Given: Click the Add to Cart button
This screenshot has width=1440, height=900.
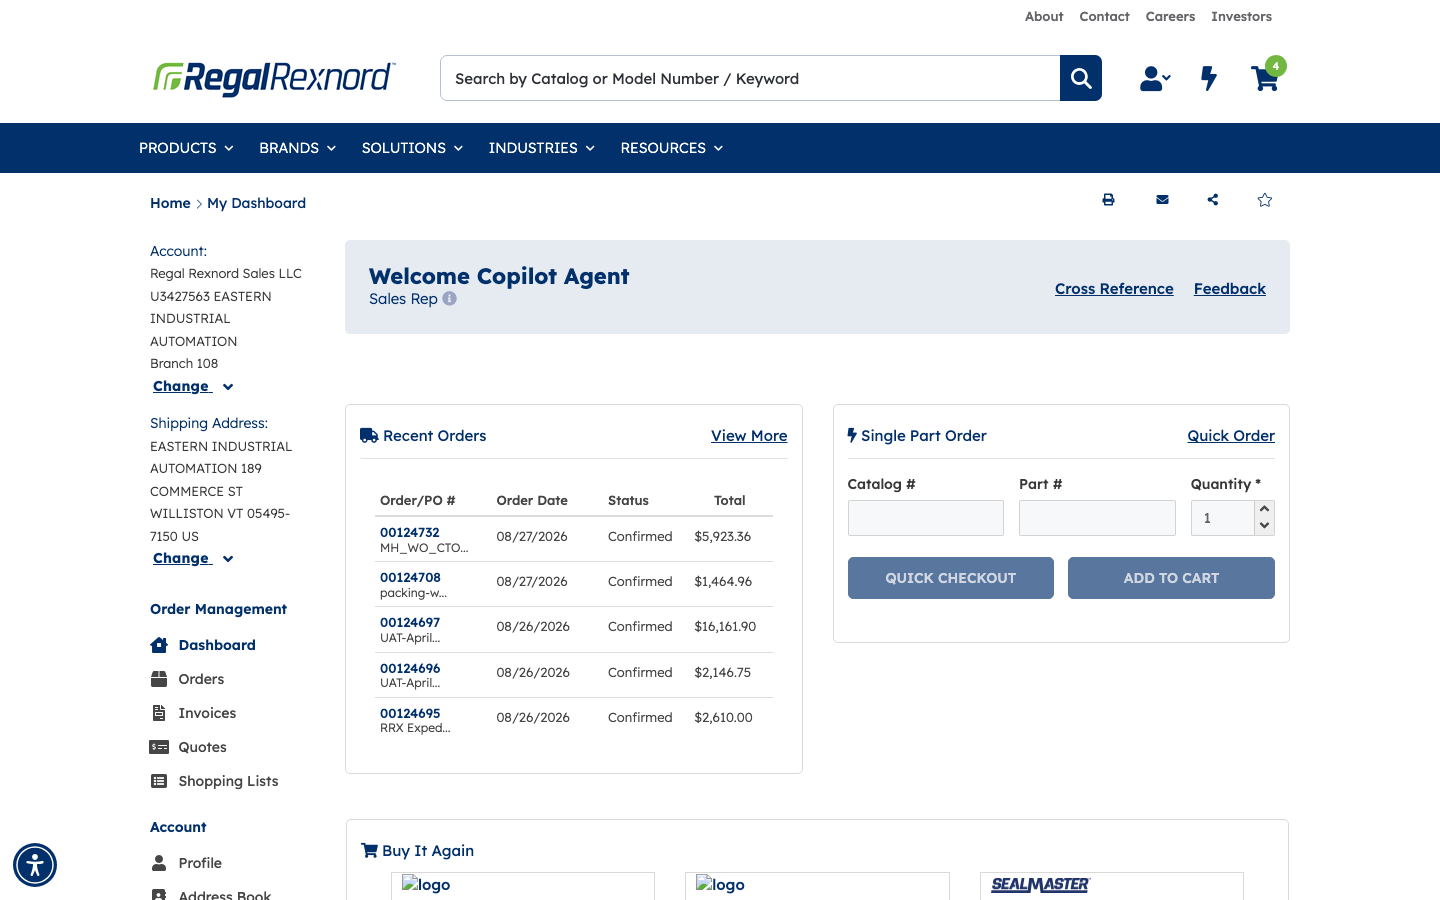Looking at the screenshot, I should (1171, 578).
